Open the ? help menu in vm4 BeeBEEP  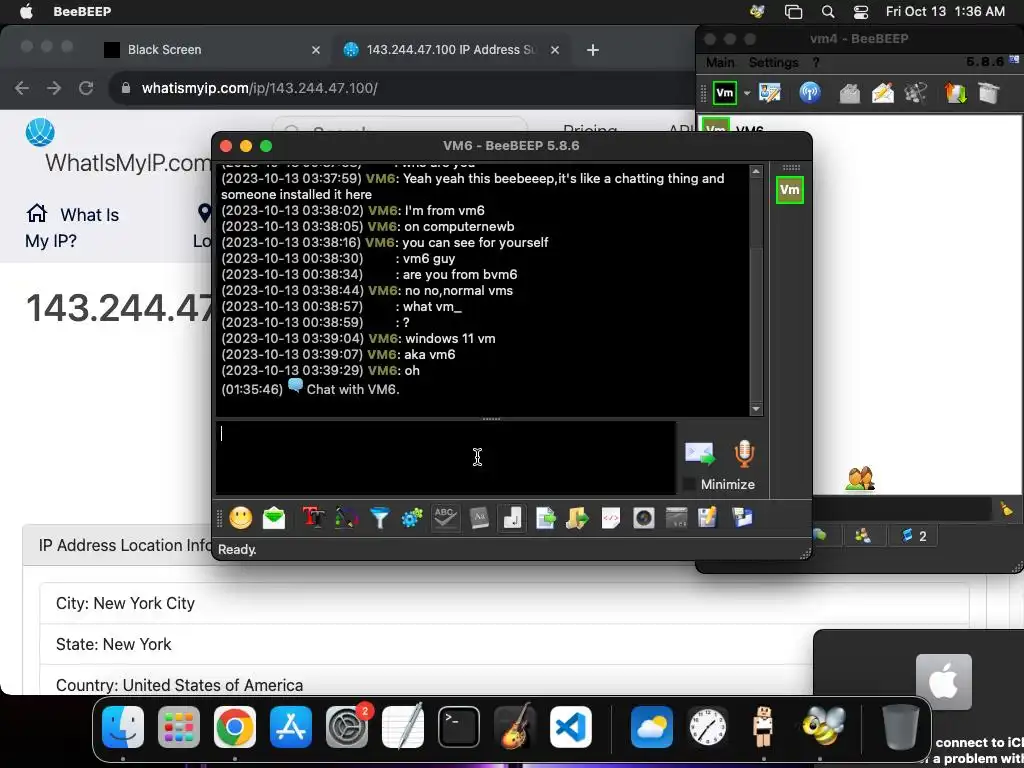[816, 63]
